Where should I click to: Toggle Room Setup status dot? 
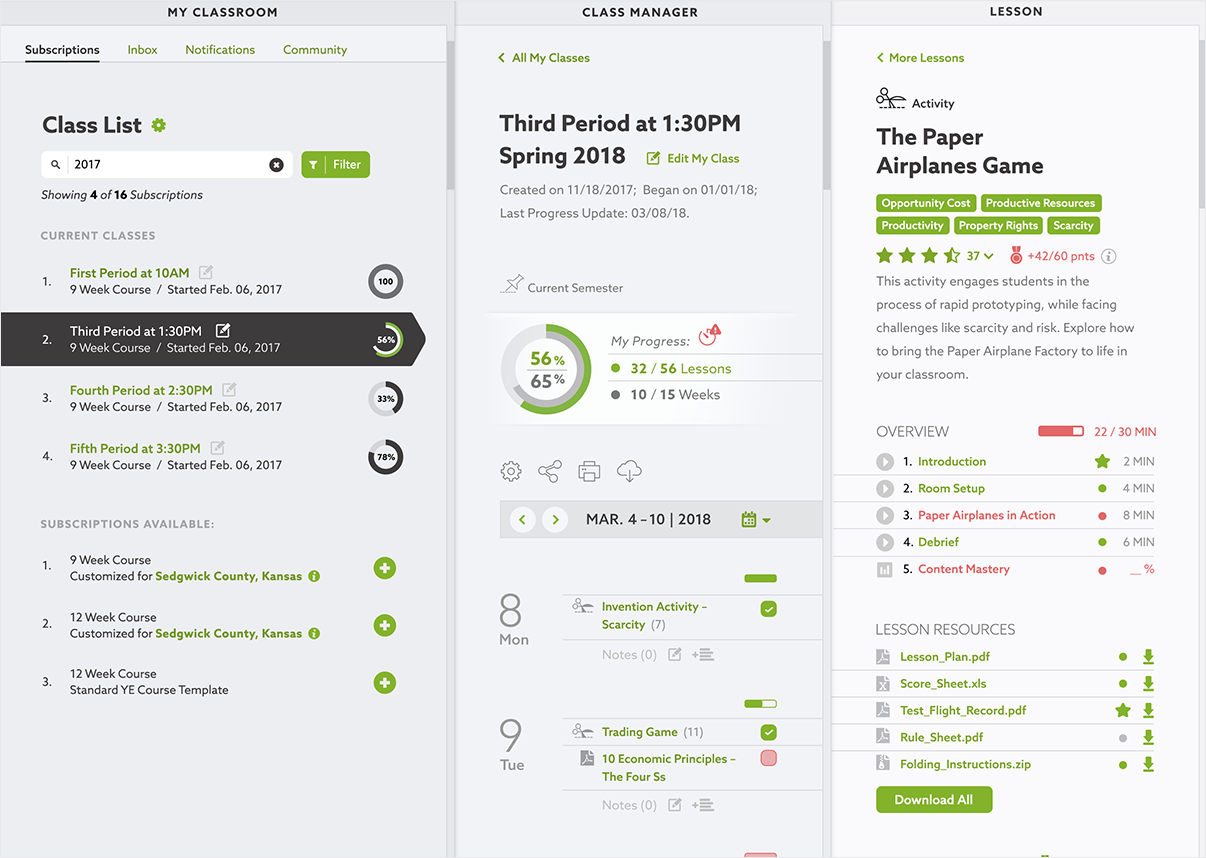pos(1102,489)
